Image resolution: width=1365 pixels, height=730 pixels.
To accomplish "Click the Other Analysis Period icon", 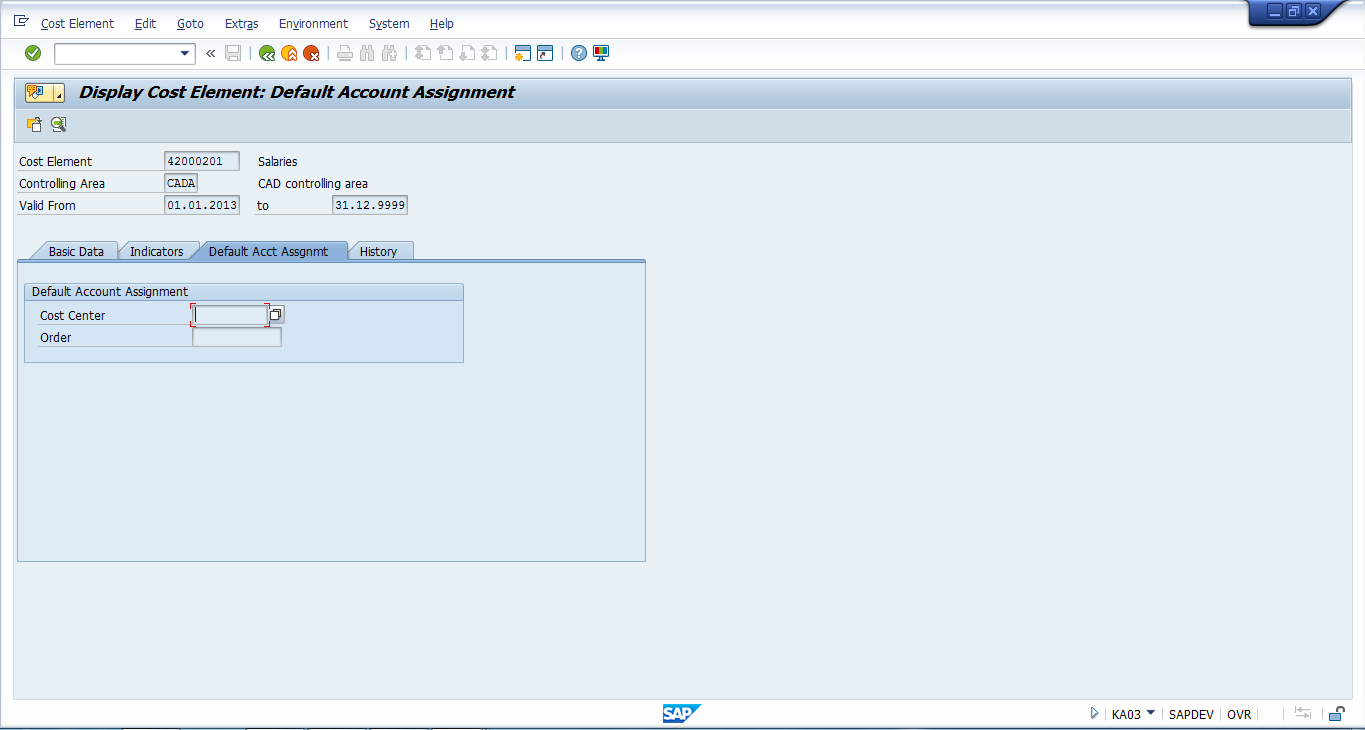I will click(x=34, y=125).
